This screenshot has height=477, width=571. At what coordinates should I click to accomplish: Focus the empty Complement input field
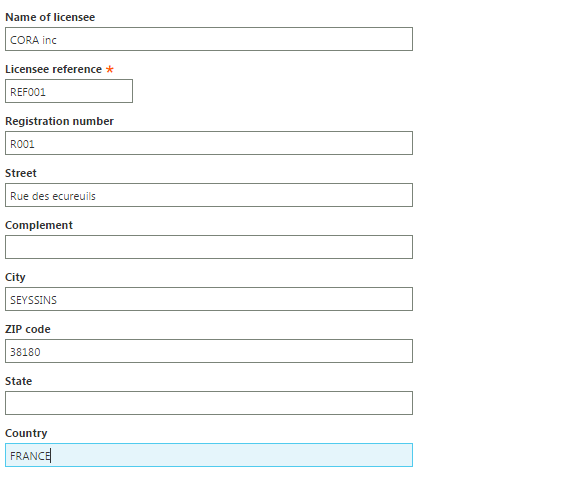pos(209,247)
